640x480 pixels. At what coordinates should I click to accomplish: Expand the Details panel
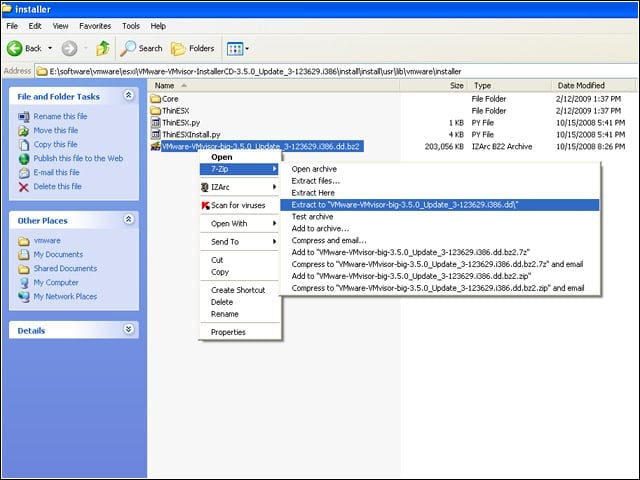coord(129,329)
